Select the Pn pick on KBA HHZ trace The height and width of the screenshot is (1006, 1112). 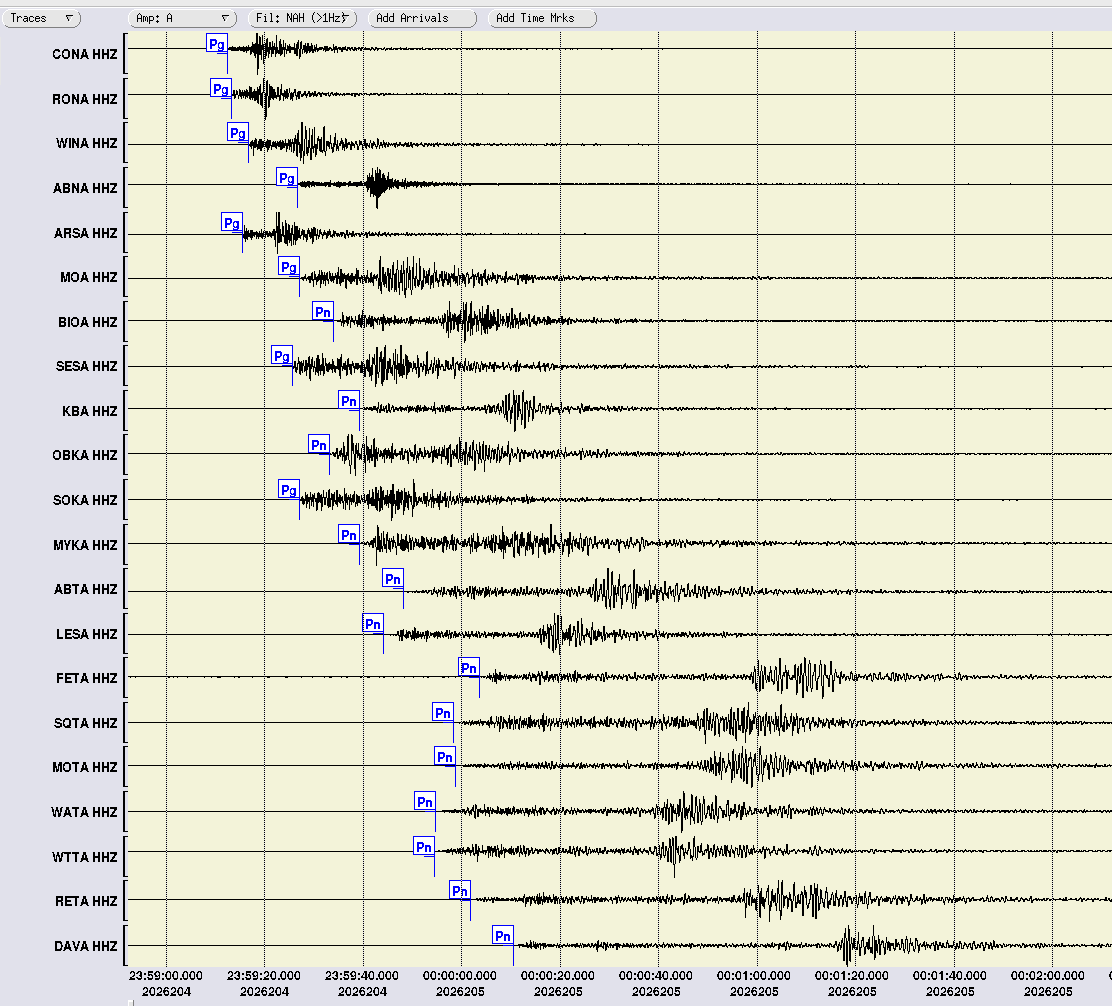[x=349, y=401]
